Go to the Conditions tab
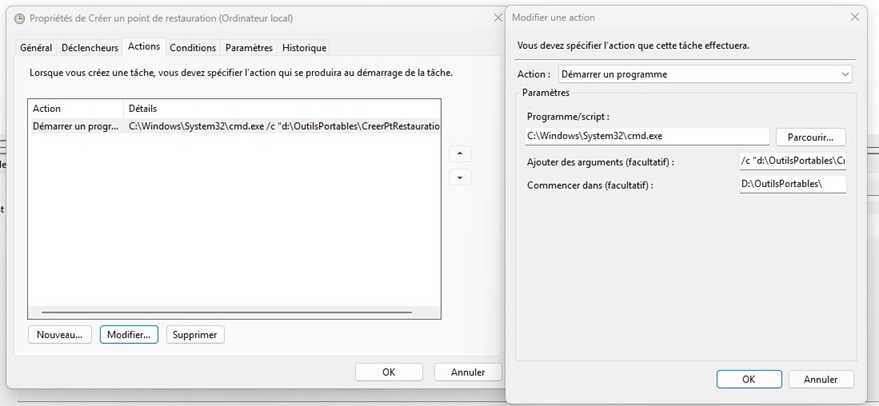 click(192, 47)
